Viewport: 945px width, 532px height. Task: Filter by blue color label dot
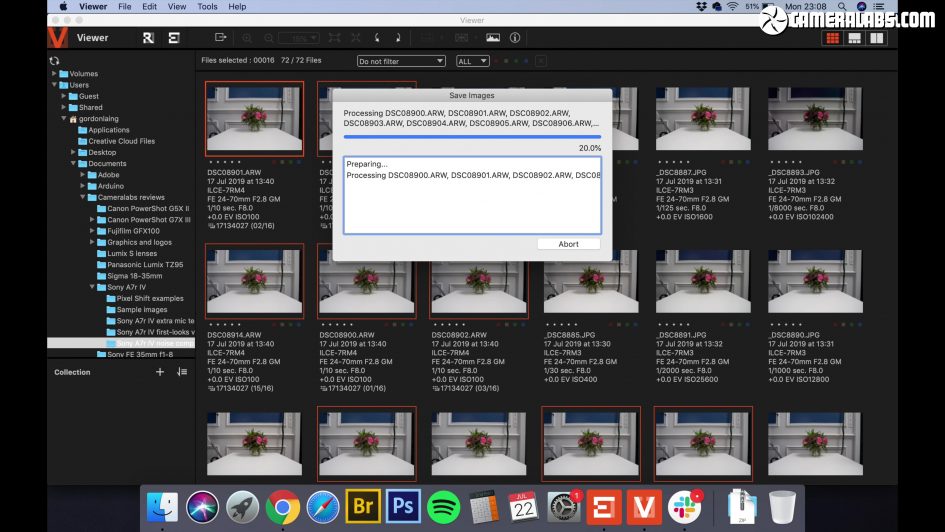(526, 61)
